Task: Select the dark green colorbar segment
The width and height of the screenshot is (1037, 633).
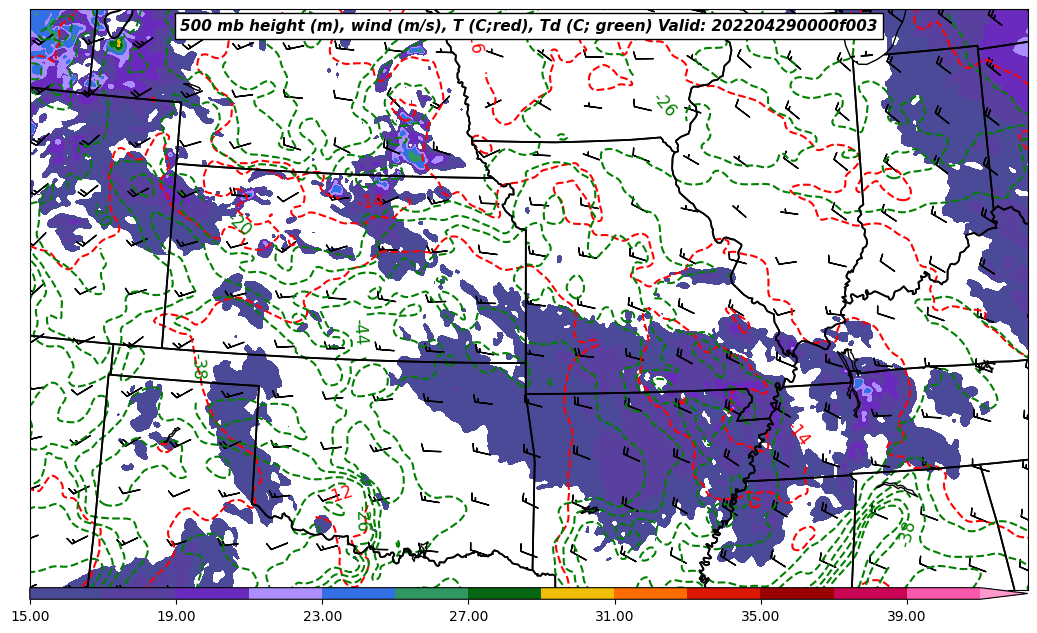Action: click(x=504, y=593)
